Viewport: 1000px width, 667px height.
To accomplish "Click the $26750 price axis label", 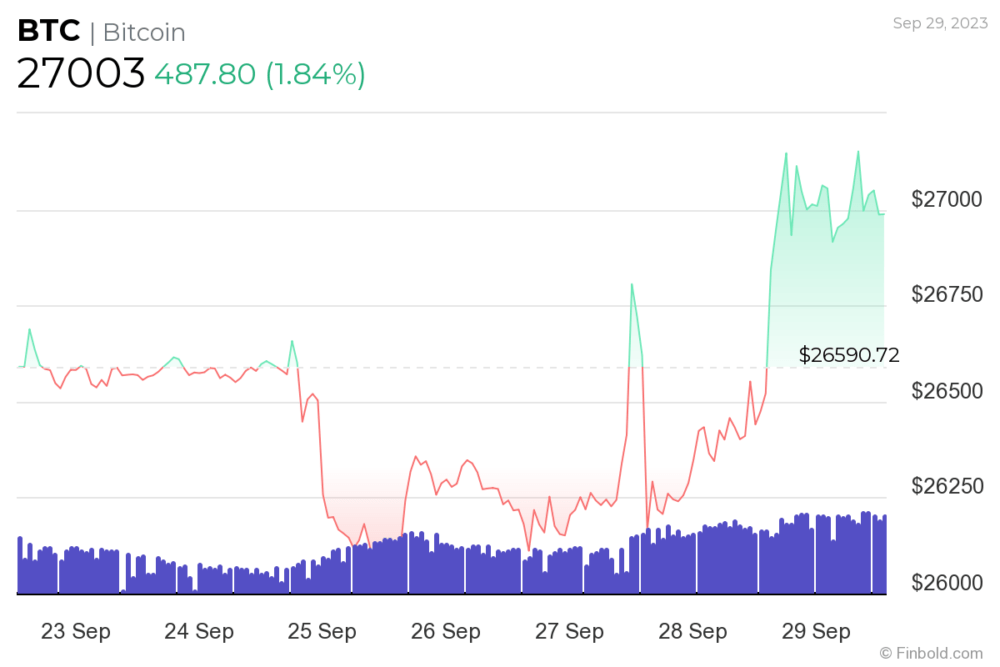I will pyautogui.click(x=946, y=295).
